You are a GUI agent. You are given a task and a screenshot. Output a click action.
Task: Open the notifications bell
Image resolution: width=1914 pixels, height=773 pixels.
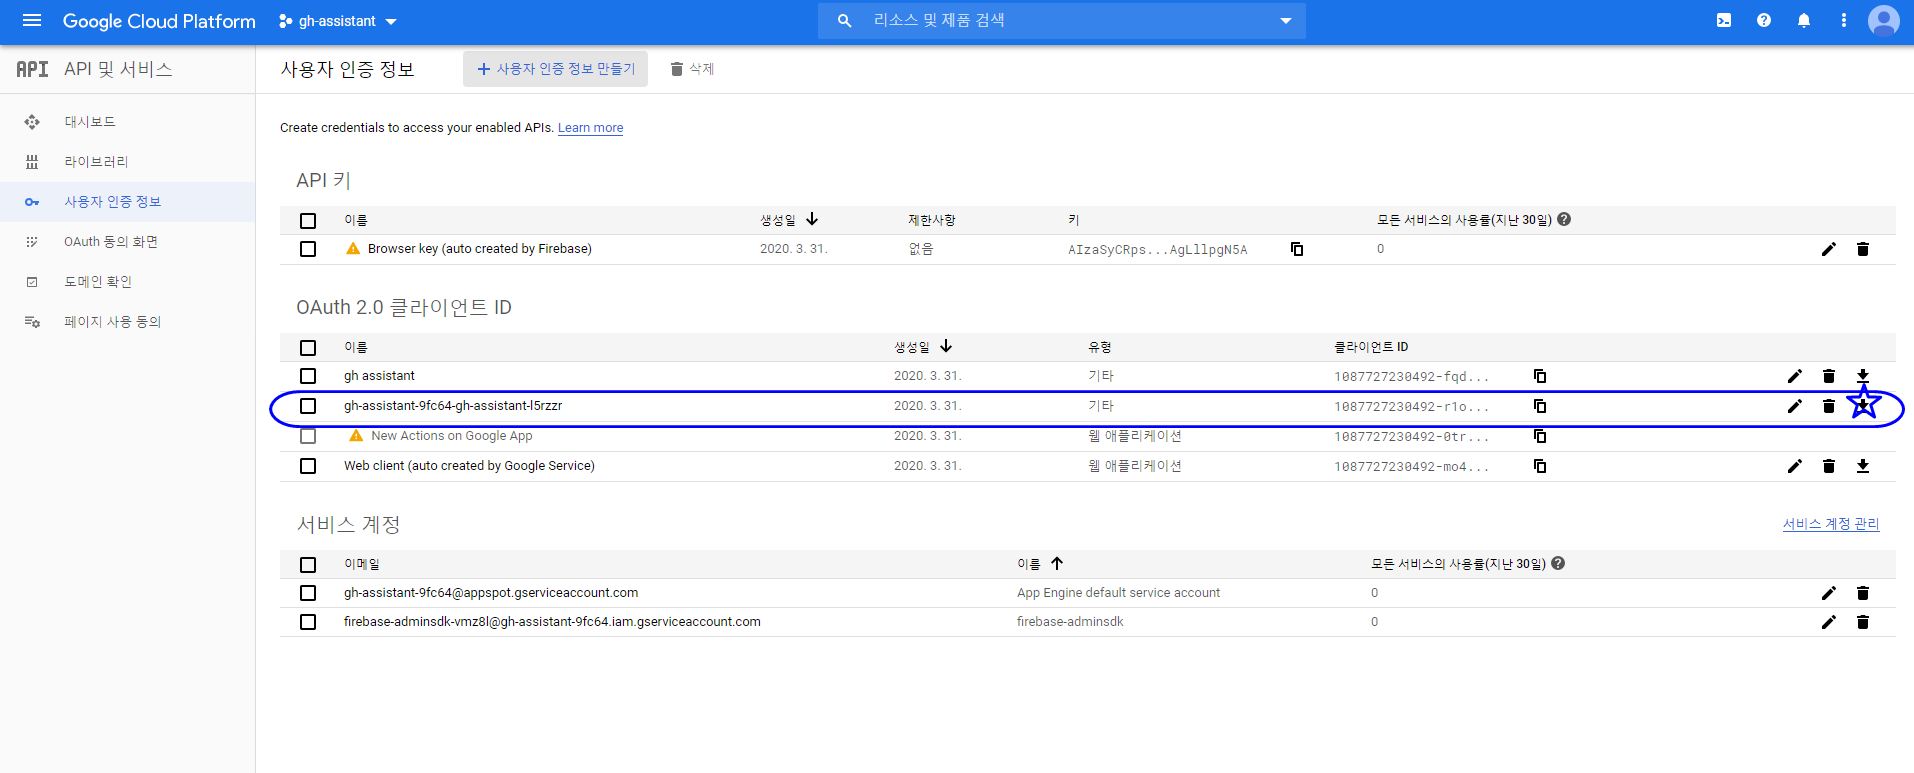tap(1804, 21)
